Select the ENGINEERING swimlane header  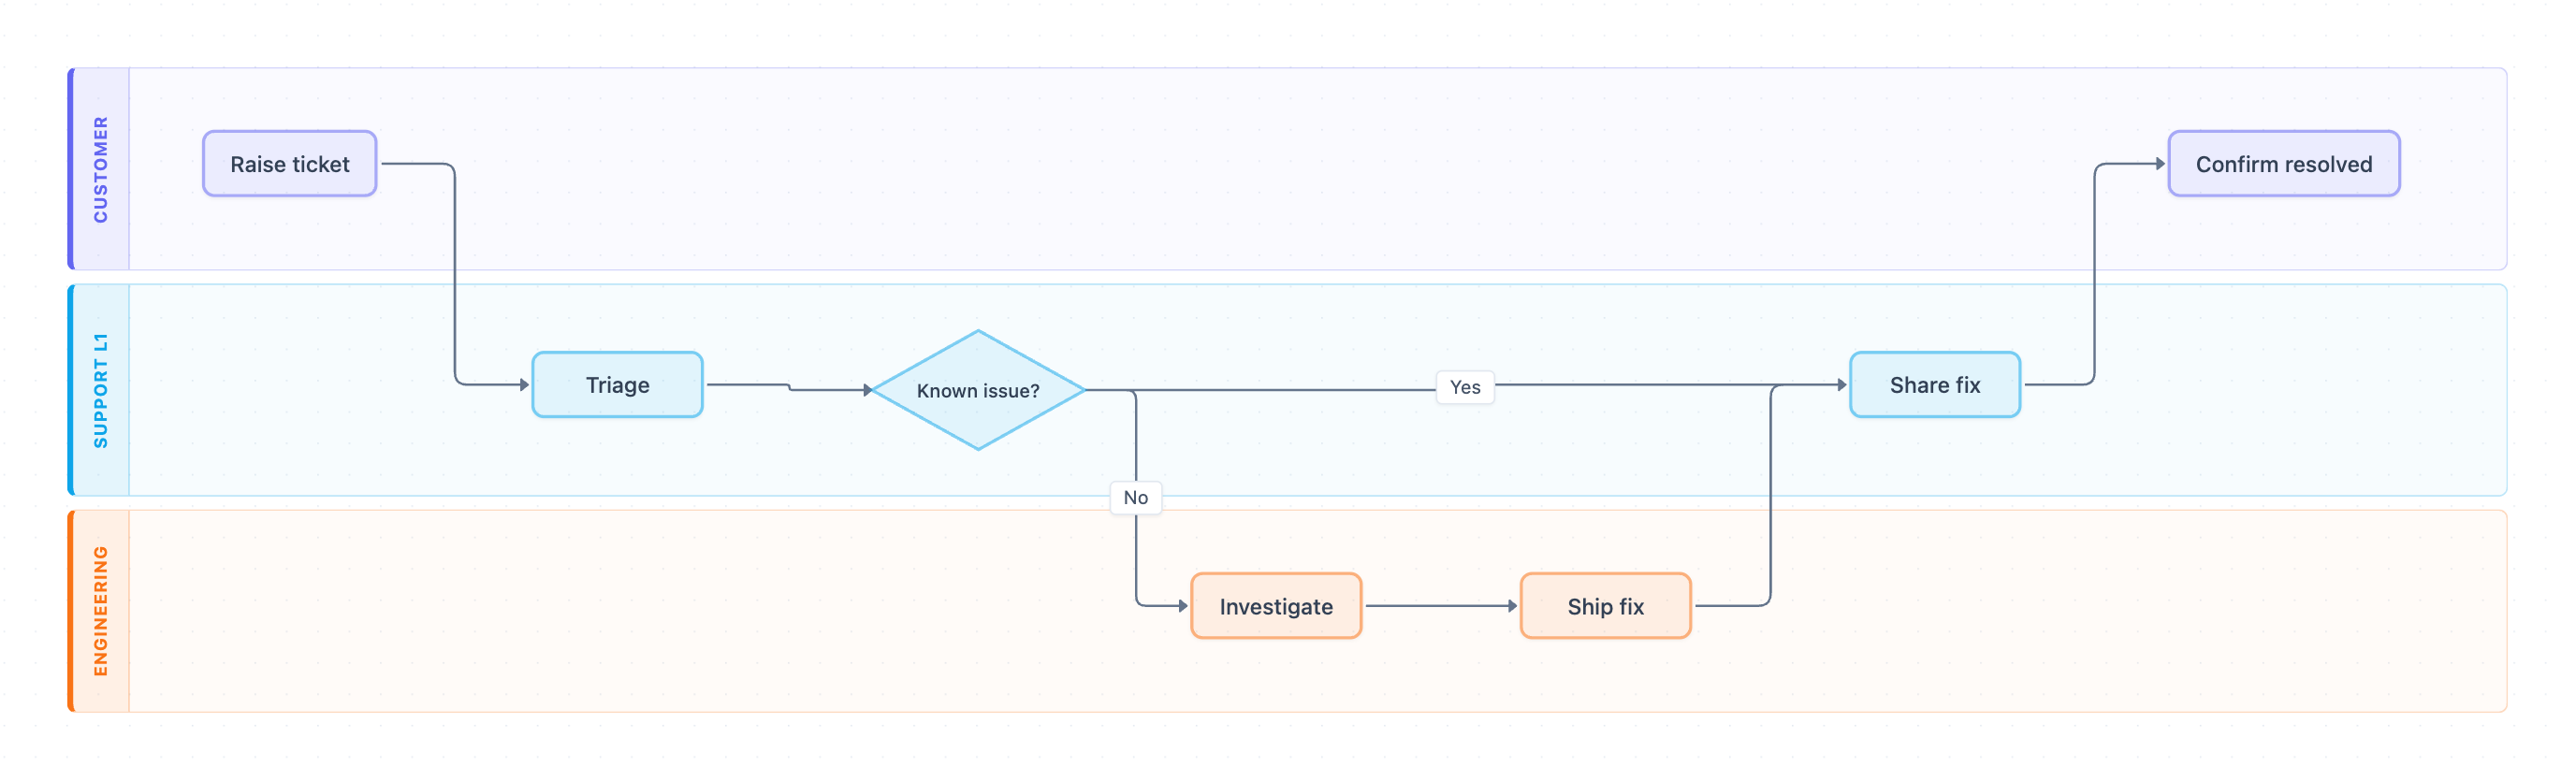click(100, 611)
